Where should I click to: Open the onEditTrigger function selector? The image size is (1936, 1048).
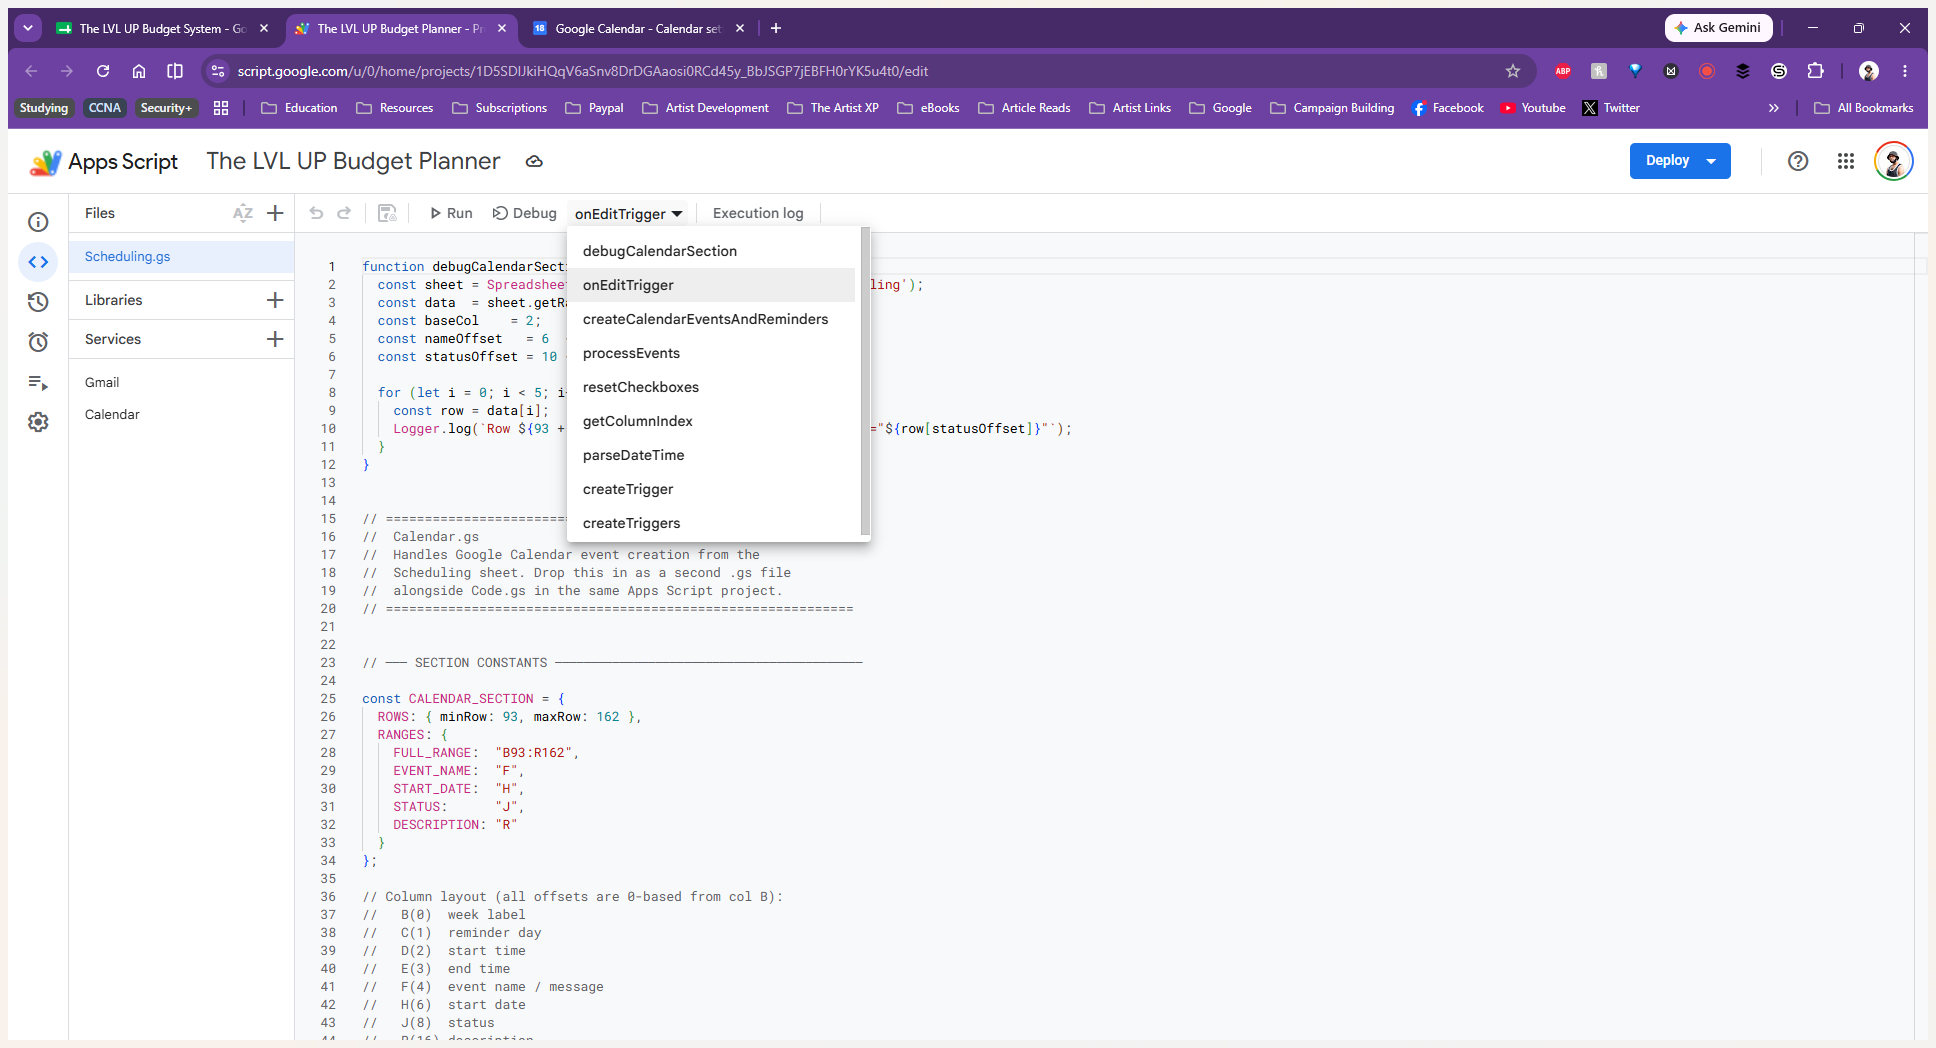click(x=628, y=213)
